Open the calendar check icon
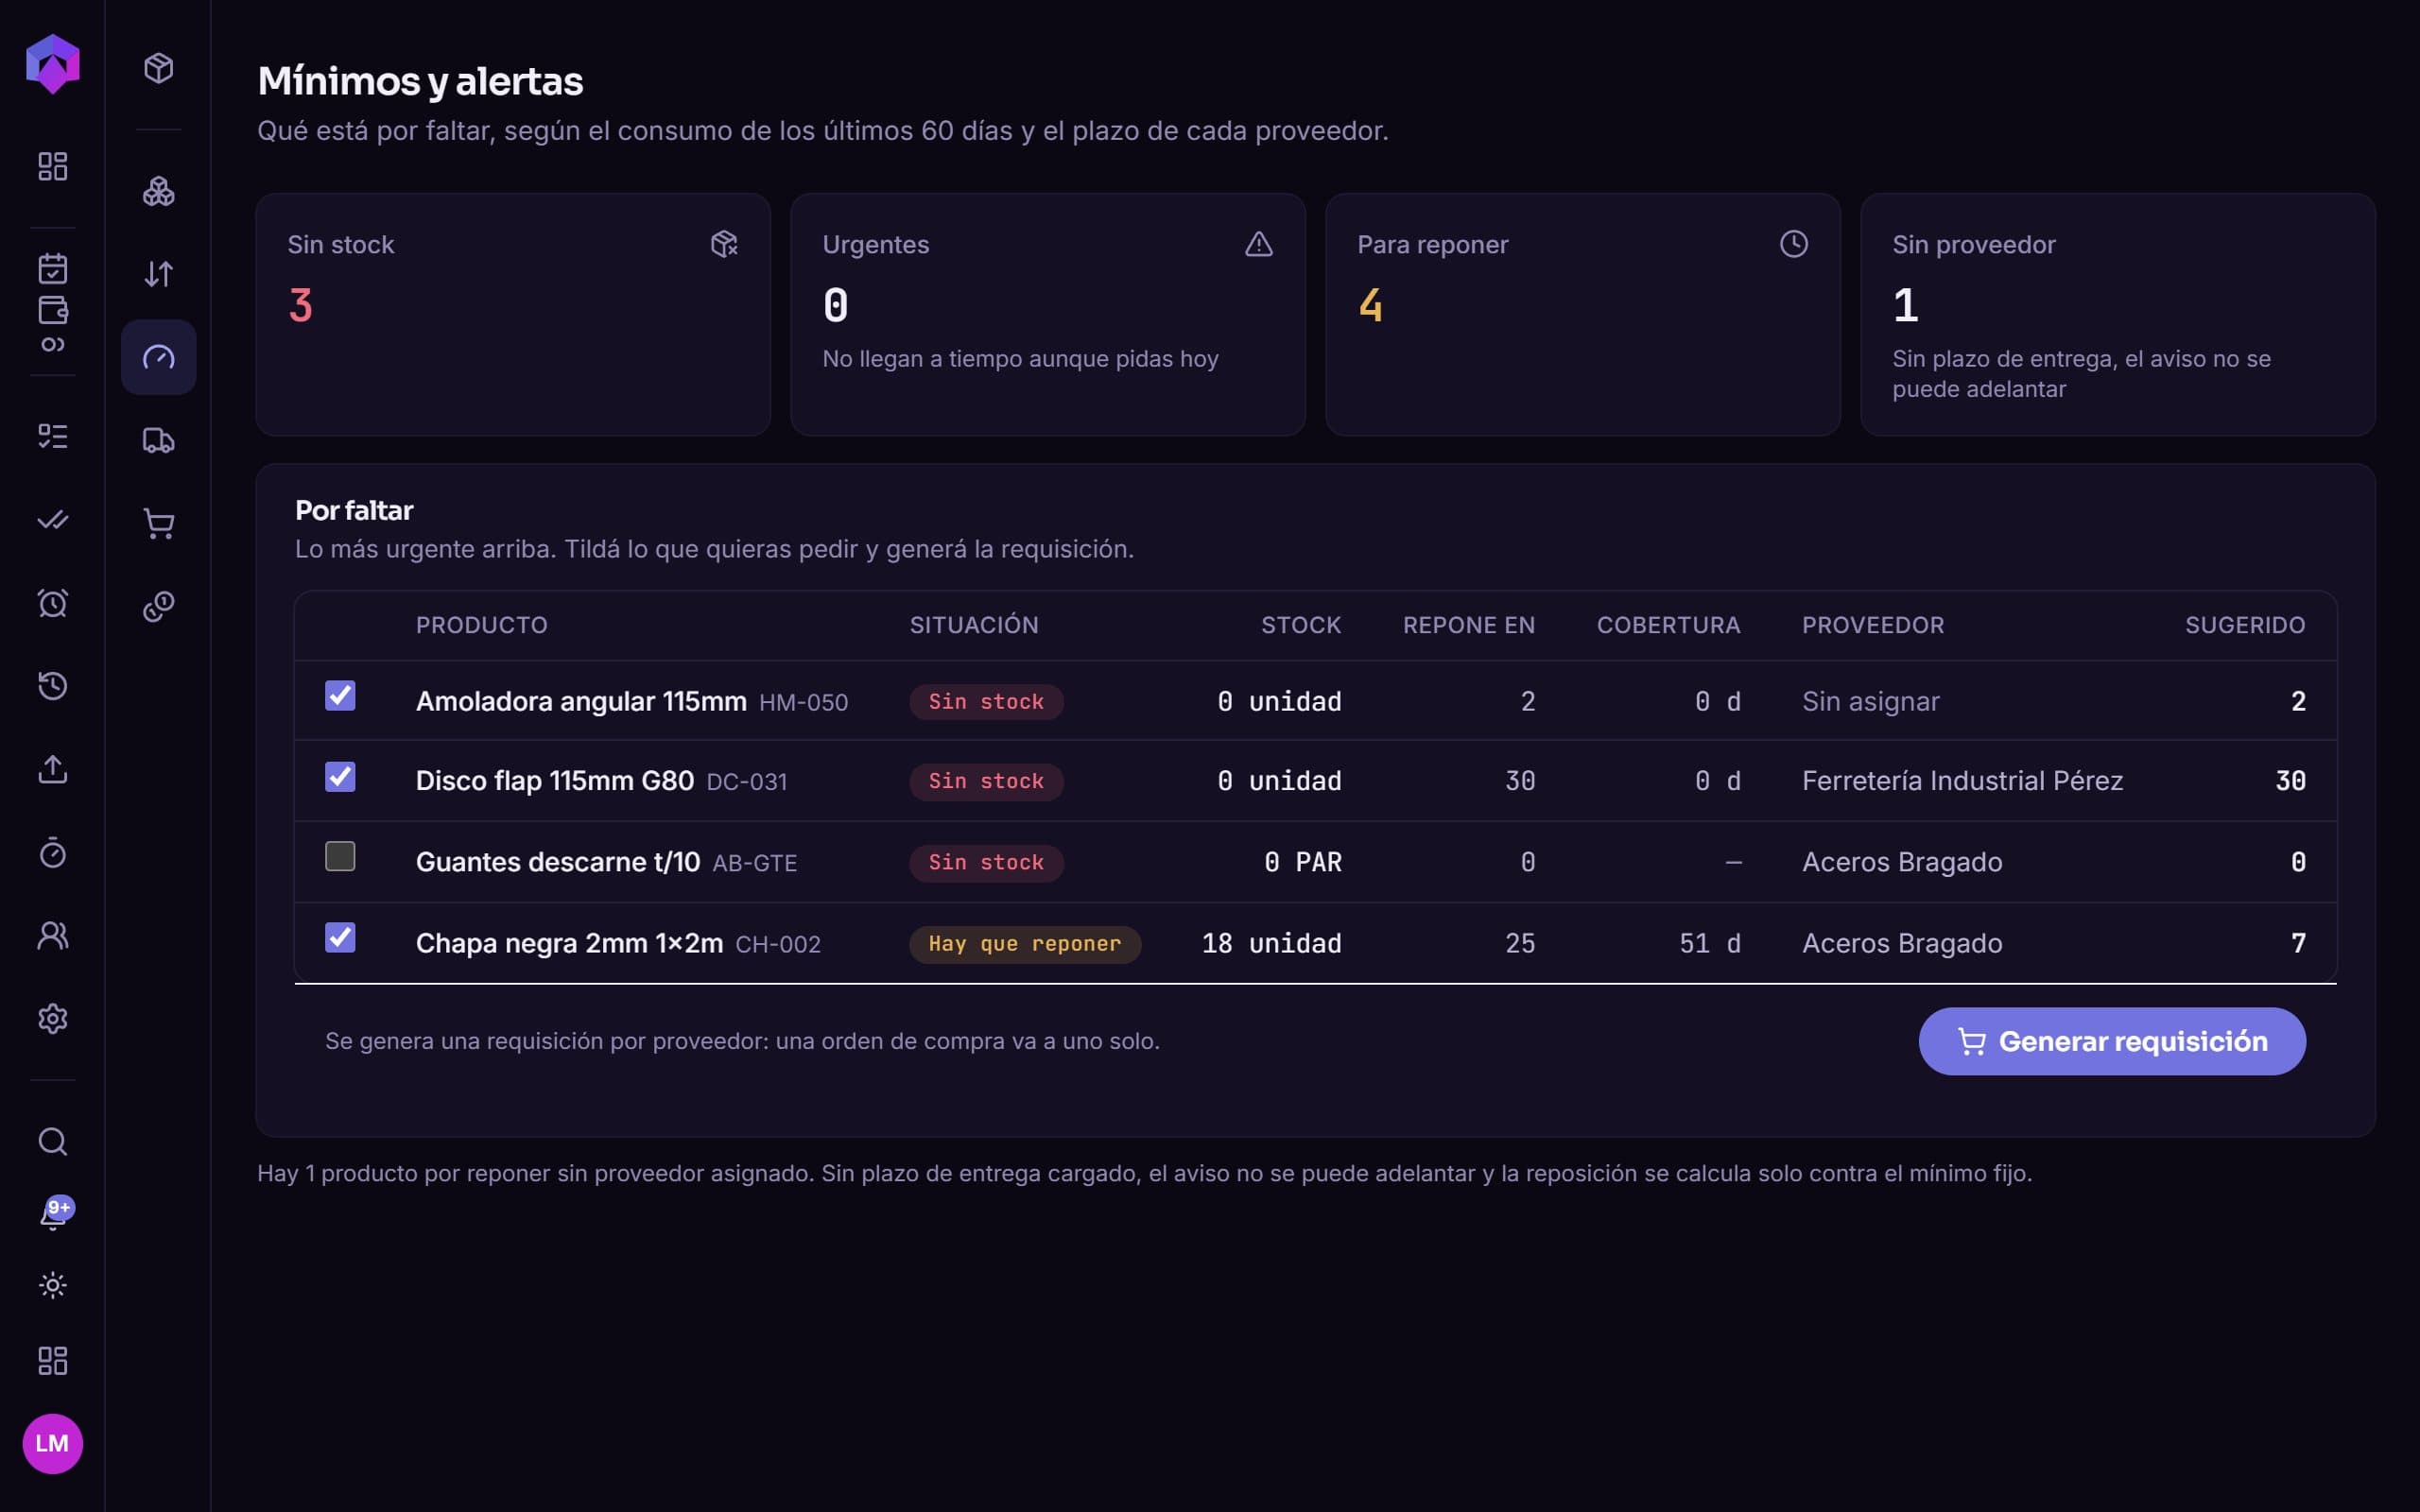 coord(52,268)
